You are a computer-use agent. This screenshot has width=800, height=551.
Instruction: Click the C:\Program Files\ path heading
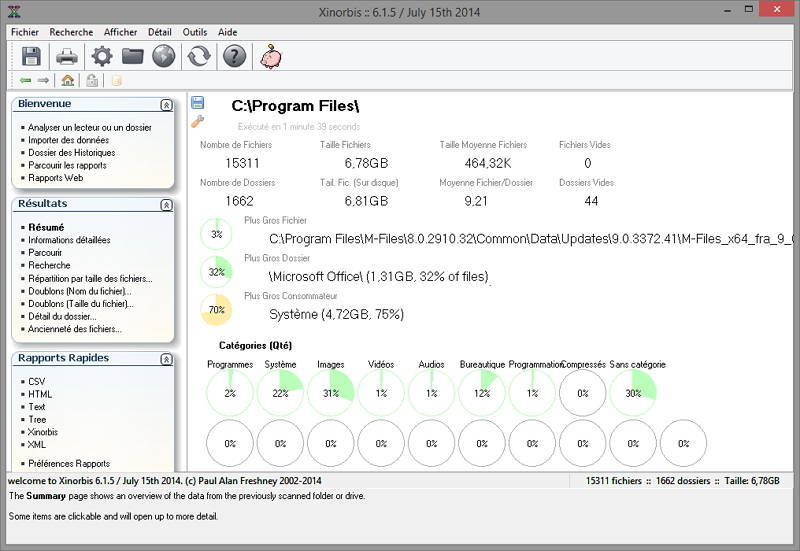point(295,106)
